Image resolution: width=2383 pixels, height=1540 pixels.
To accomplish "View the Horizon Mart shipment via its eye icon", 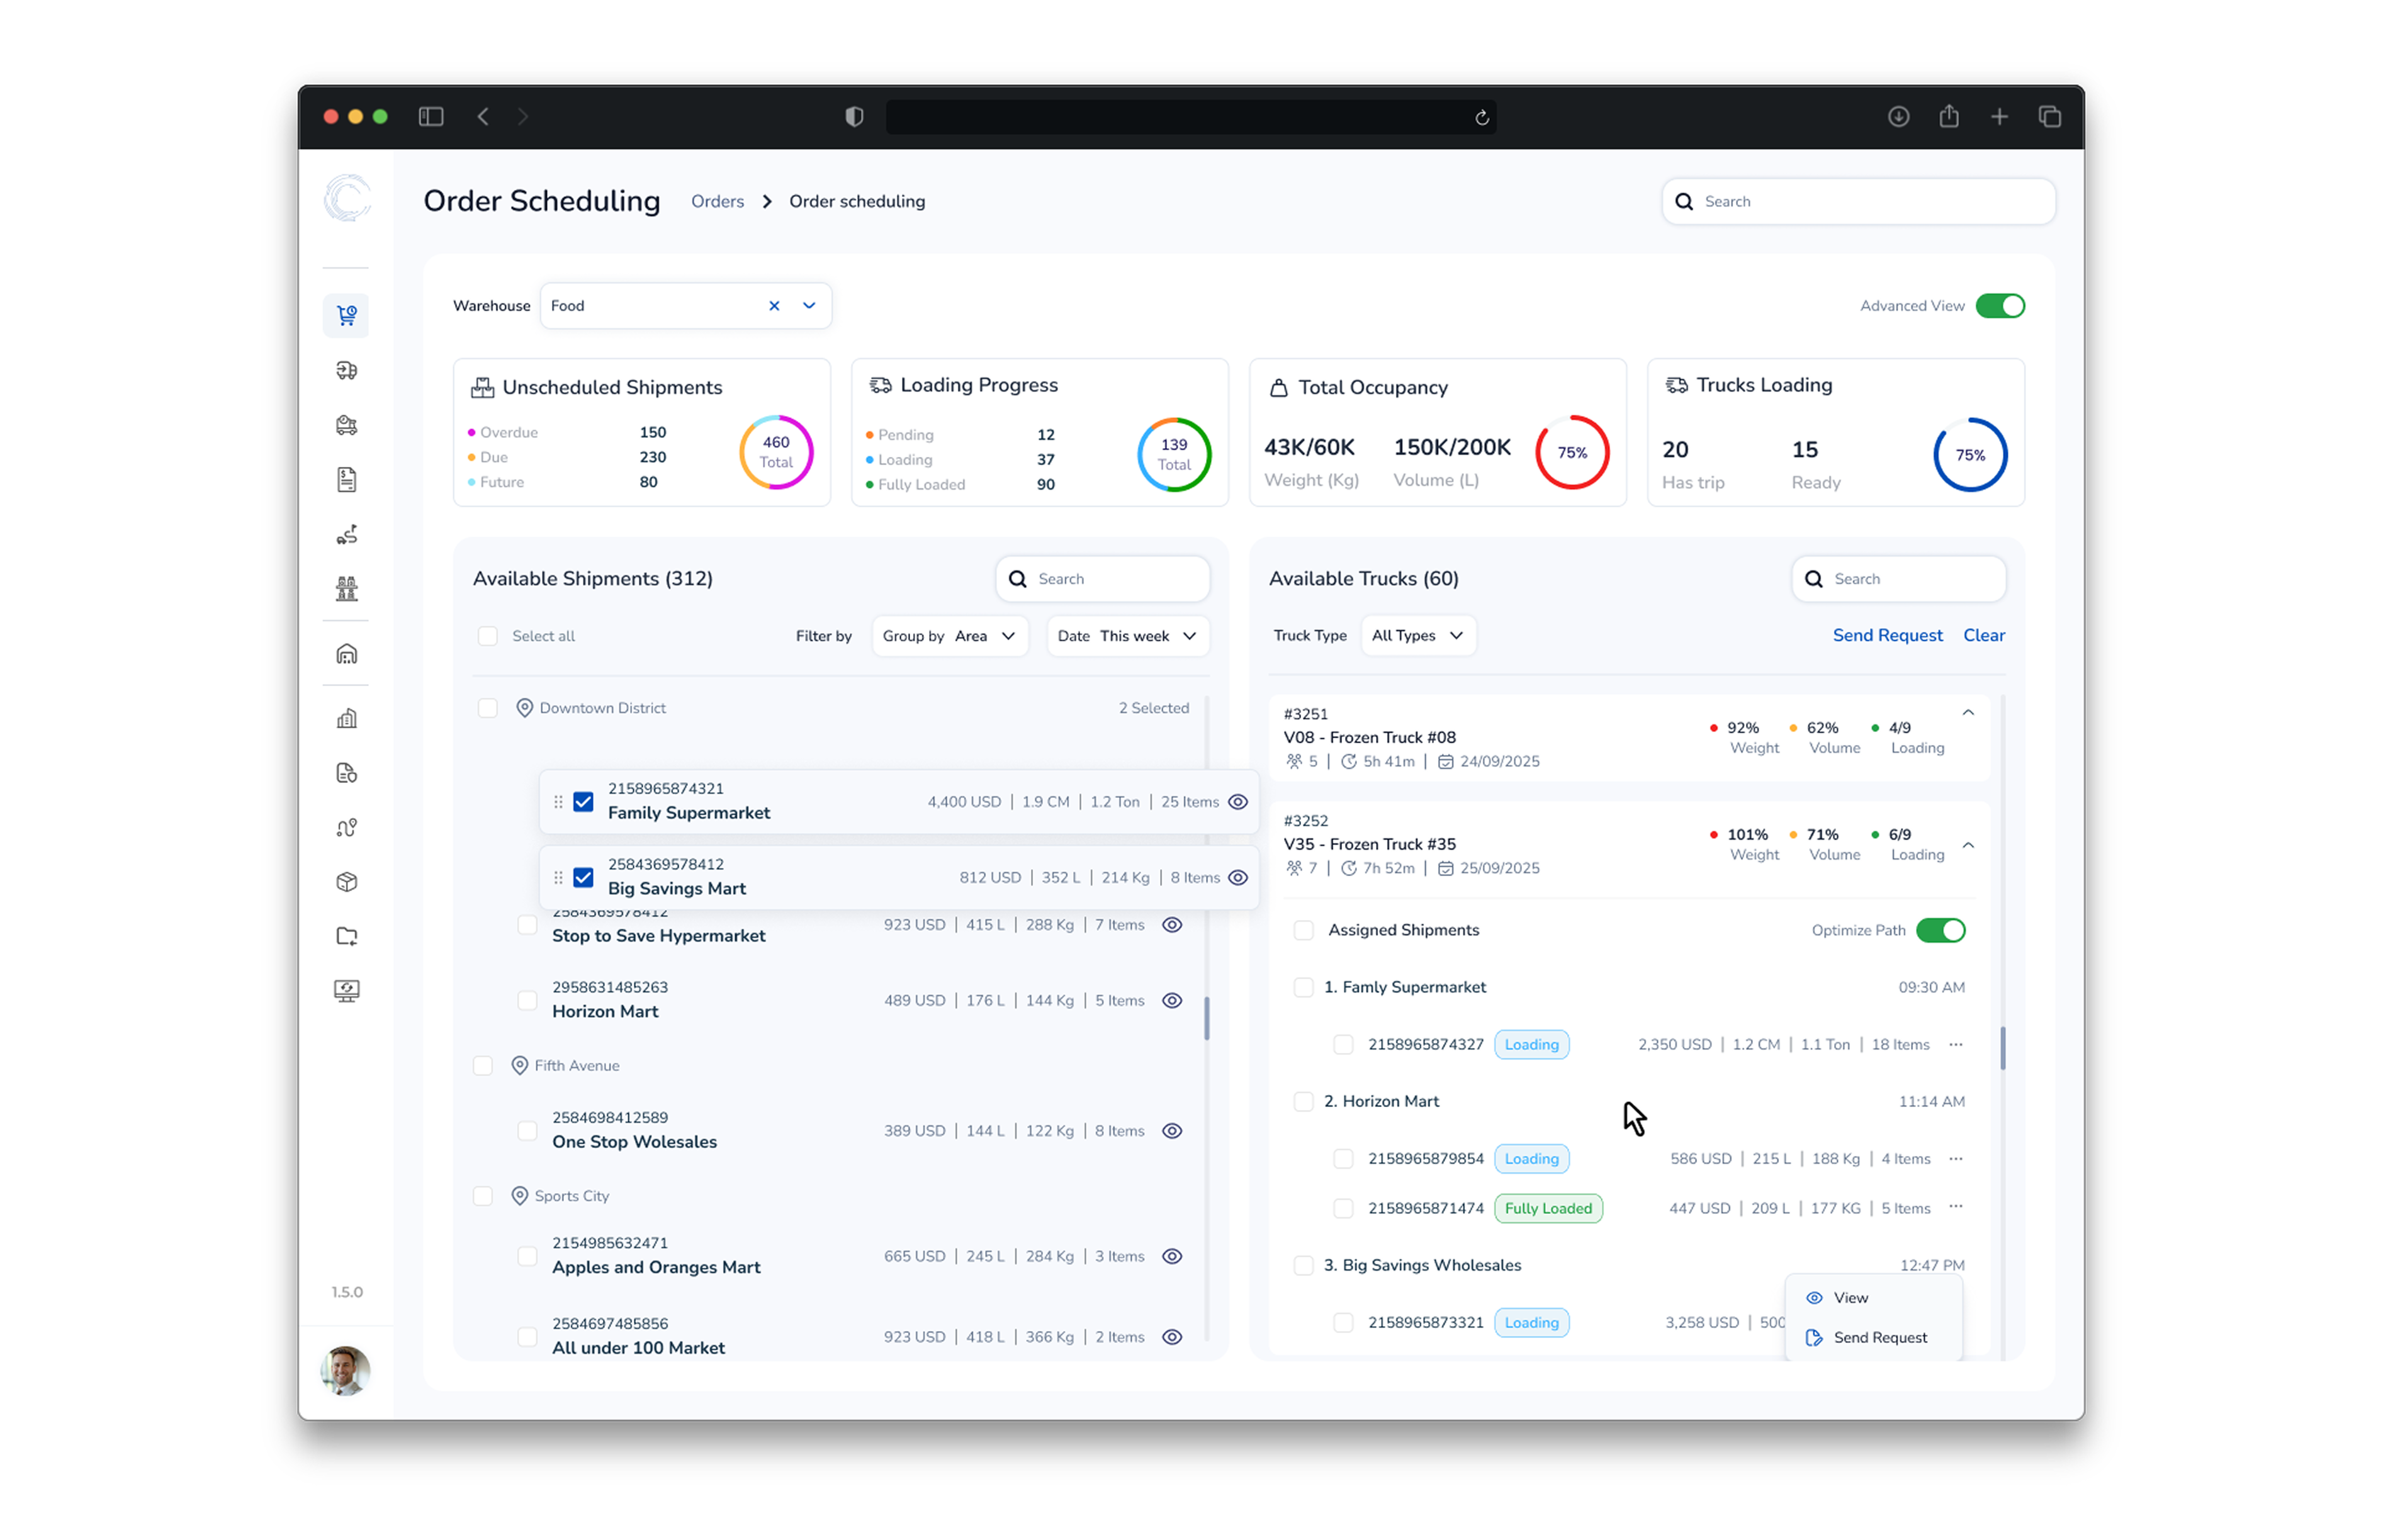I will point(1172,1001).
